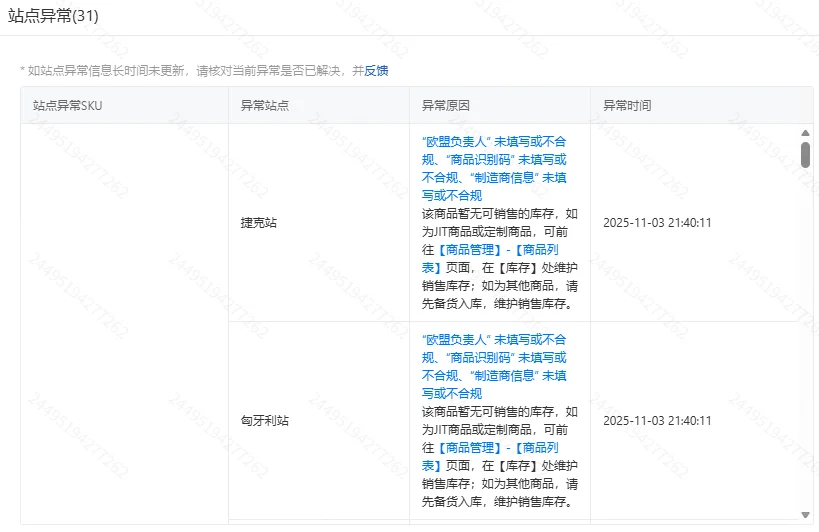This screenshot has height=532, width=819.
Task: Click the 异常时间 column header
Action: coord(627,105)
